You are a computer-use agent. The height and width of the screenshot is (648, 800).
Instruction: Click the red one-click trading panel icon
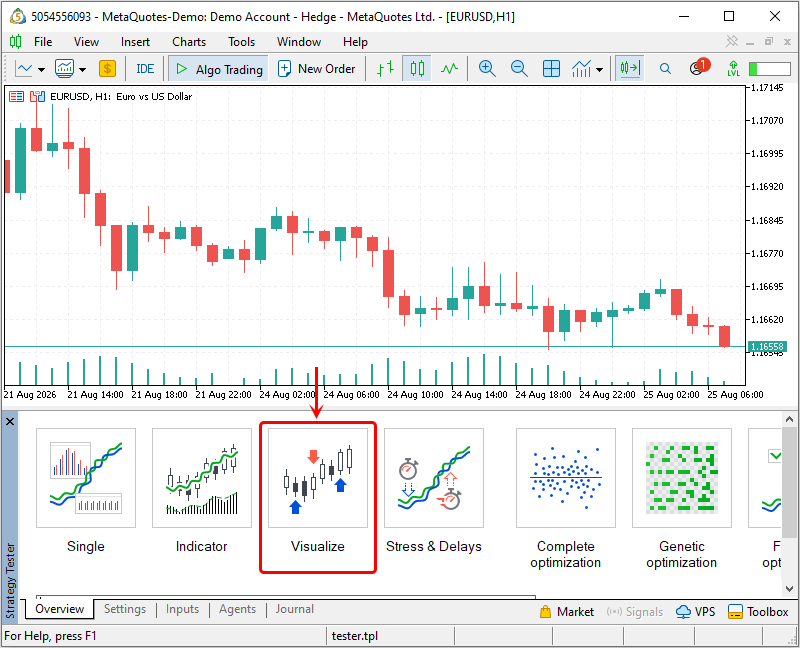[16, 96]
